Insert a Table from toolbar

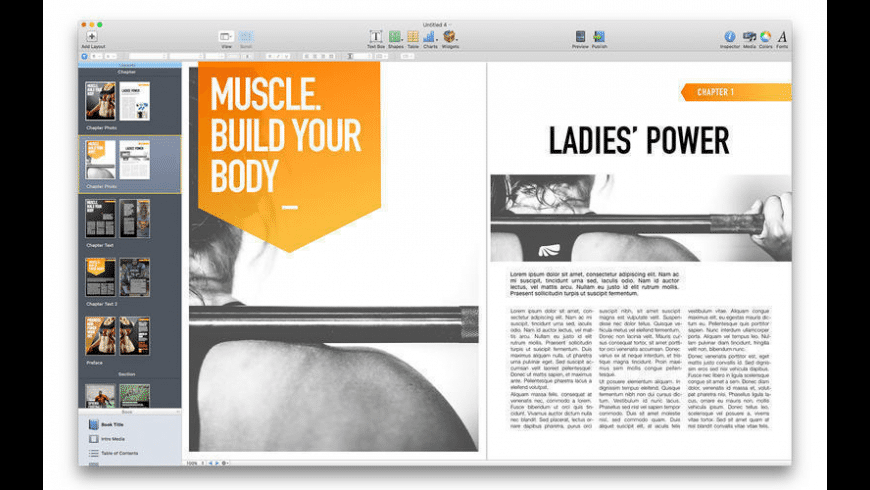[x=413, y=37]
